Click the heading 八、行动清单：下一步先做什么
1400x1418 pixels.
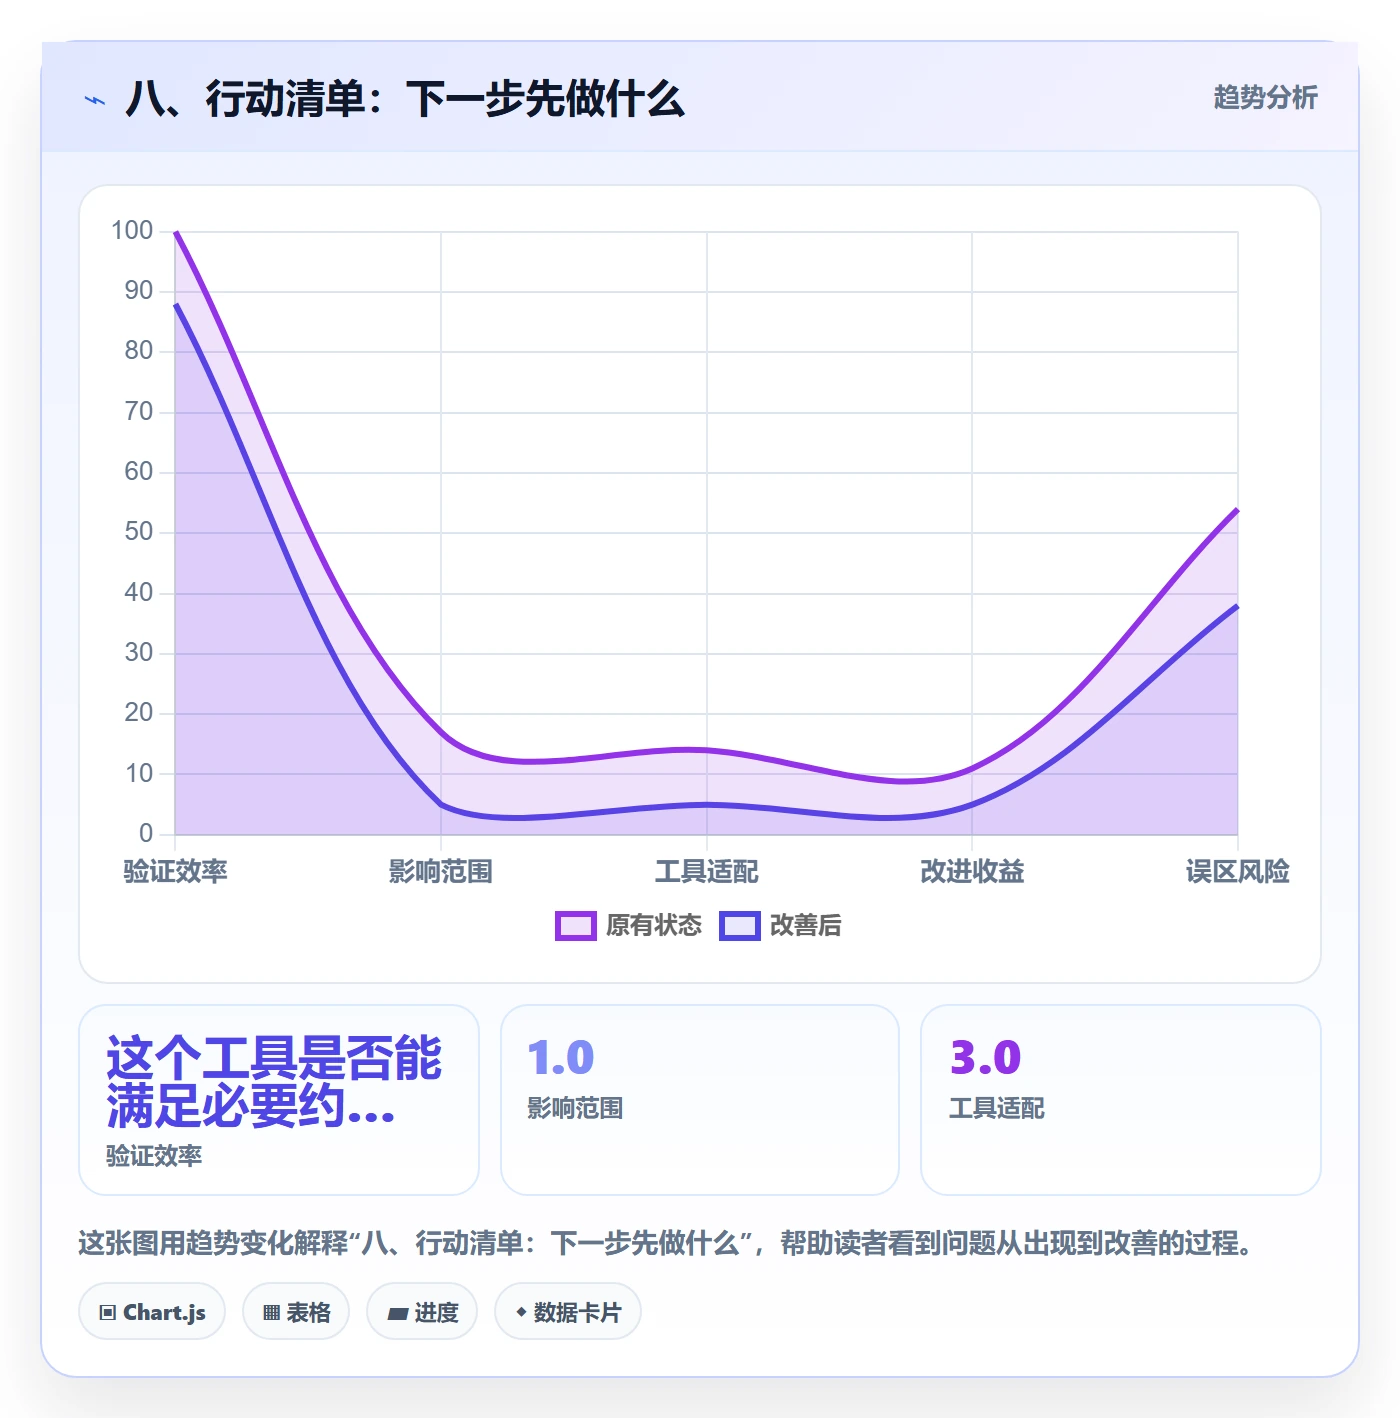(x=405, y=99)
